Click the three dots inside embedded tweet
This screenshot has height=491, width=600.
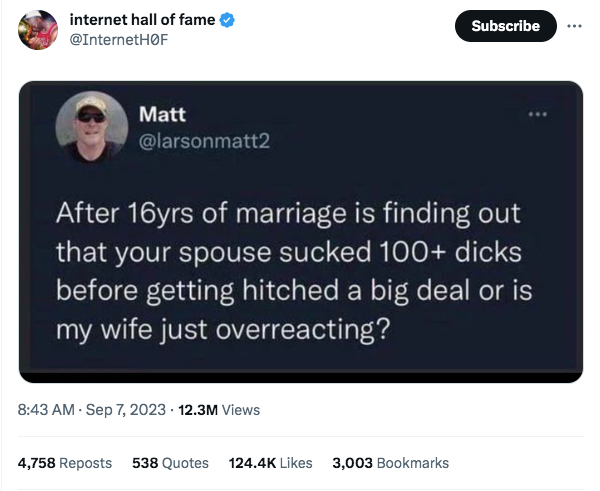click(x=541, y=115)
